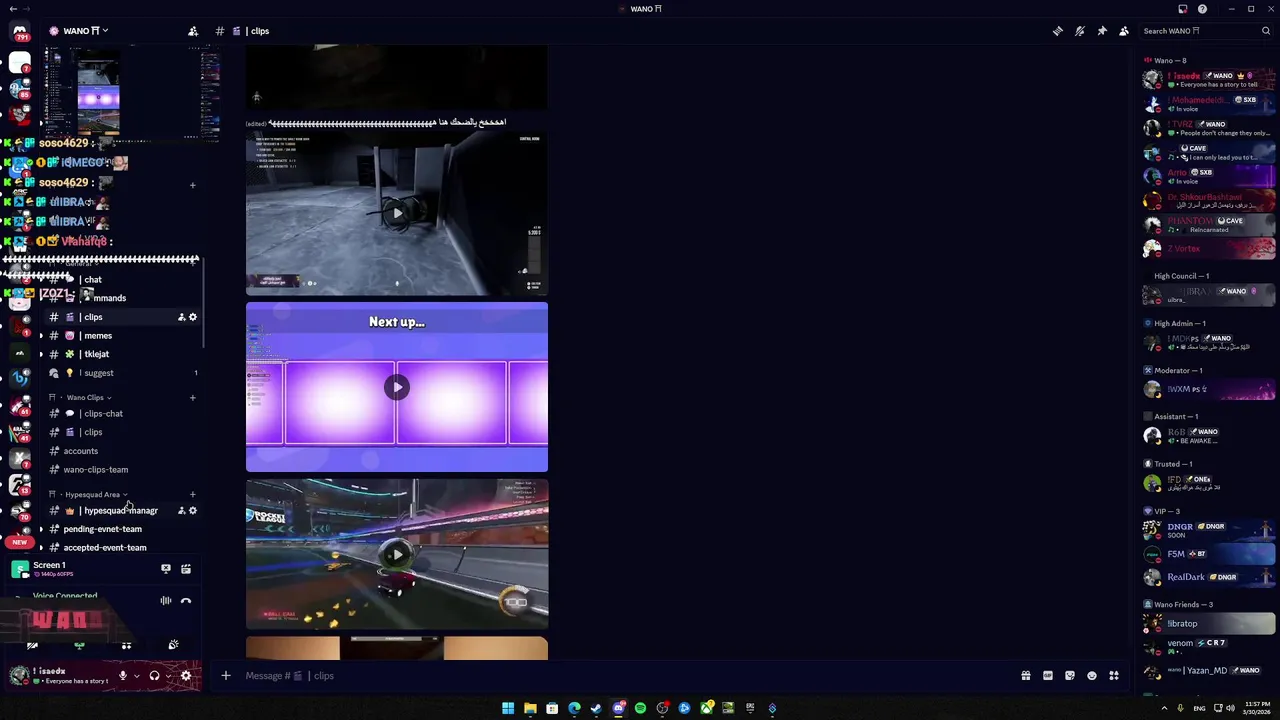This screenshot has width=1280, height=720.
Task: Open the Help question mark icon
Action: coord(1202,9)
